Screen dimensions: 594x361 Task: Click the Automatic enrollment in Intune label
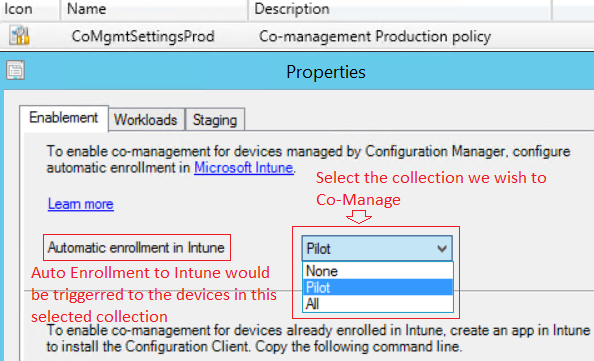tap(136, 248)
